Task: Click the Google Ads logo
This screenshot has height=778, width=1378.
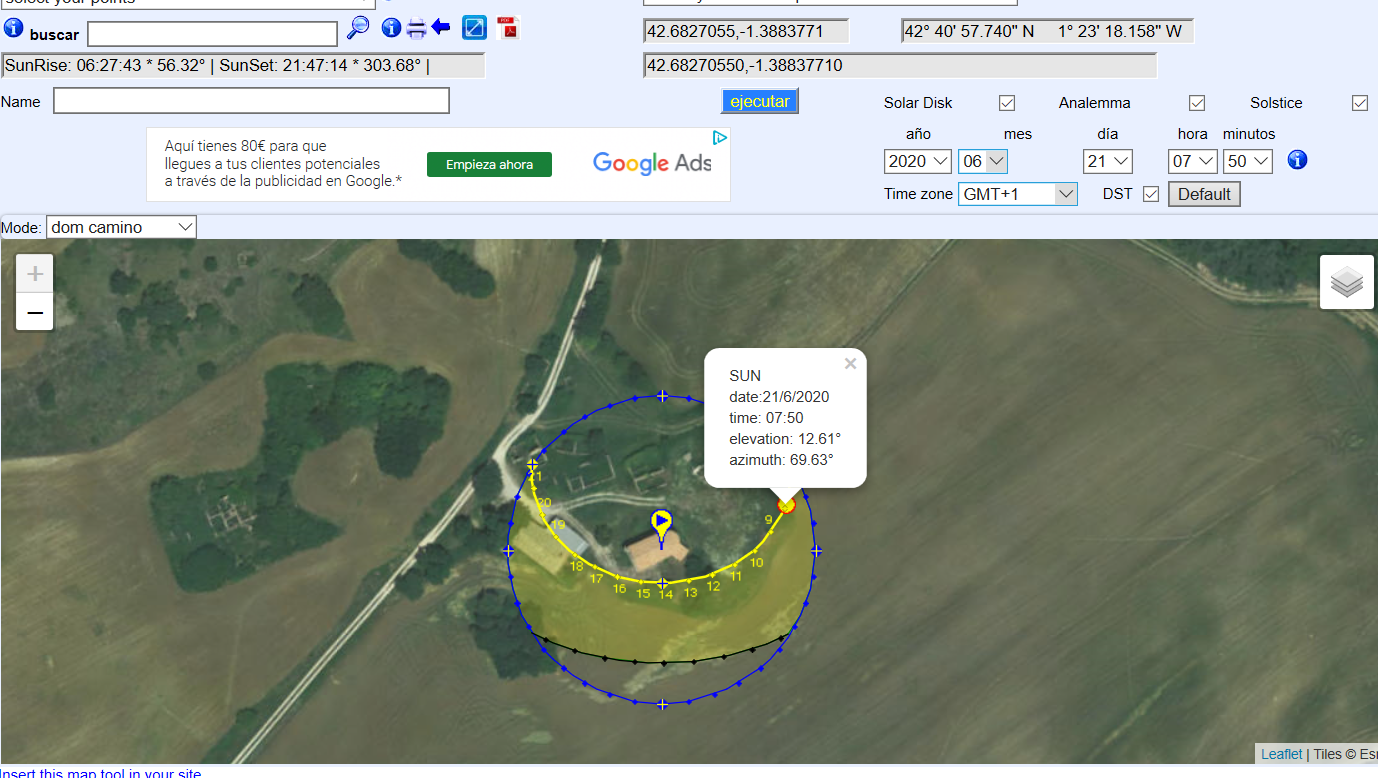Action: click(652, 163)
